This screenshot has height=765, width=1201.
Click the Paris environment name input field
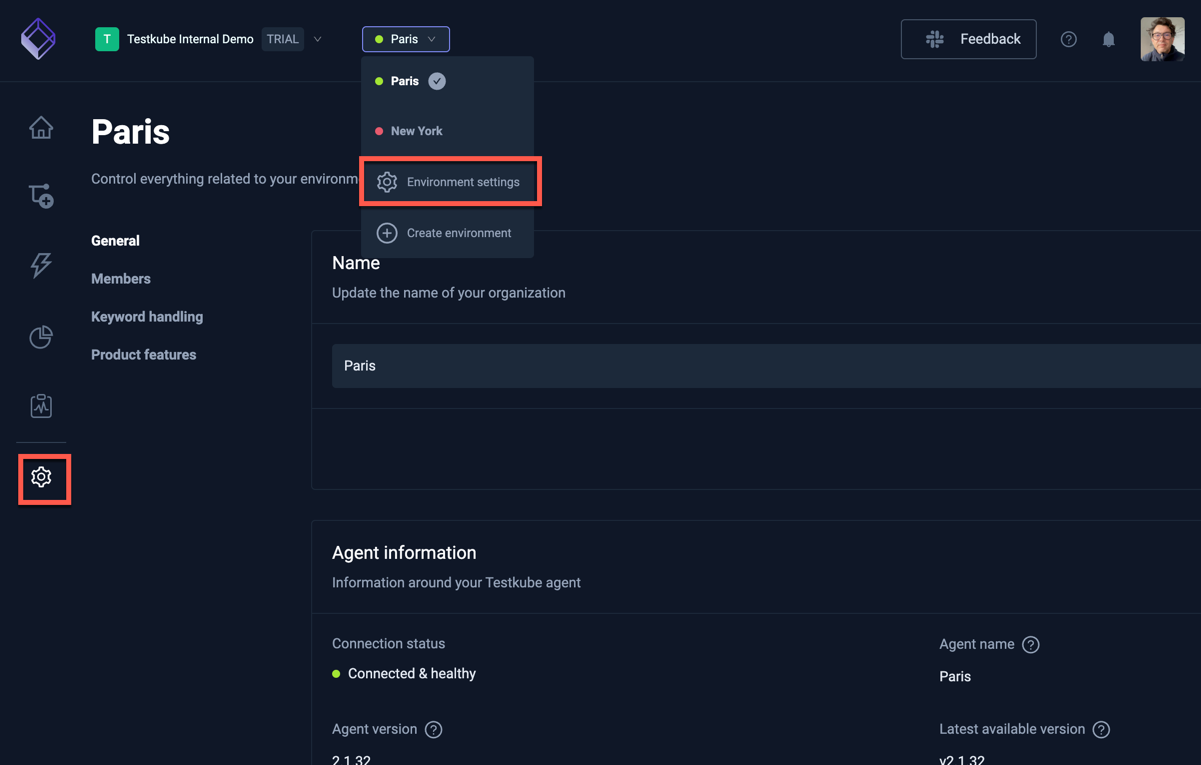[x=700, y=366]
